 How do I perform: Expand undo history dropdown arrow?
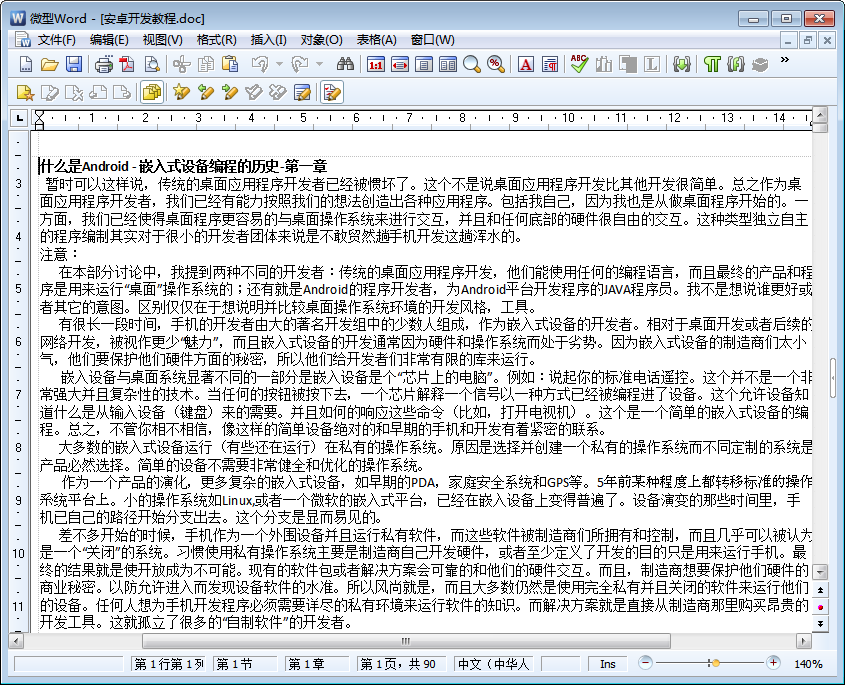[x=279, y=65]
